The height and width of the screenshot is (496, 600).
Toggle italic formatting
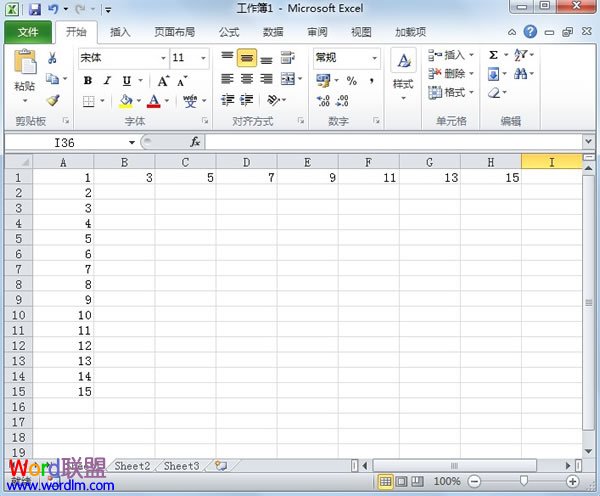[x=107, y=80]
